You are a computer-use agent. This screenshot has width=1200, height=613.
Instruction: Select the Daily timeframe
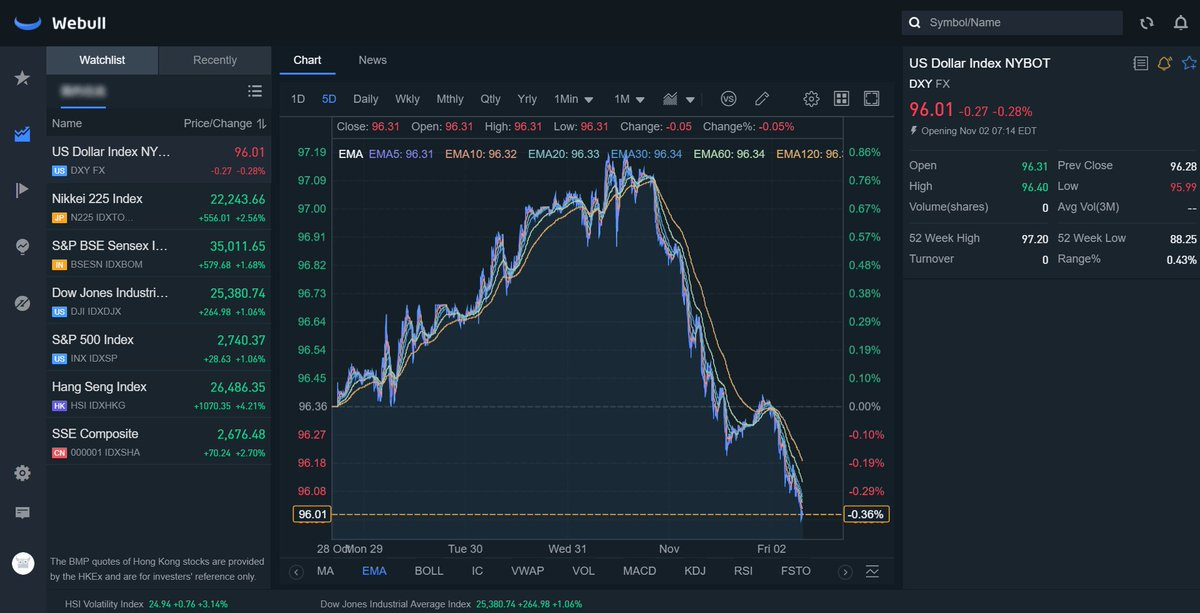tap(366, 99)
